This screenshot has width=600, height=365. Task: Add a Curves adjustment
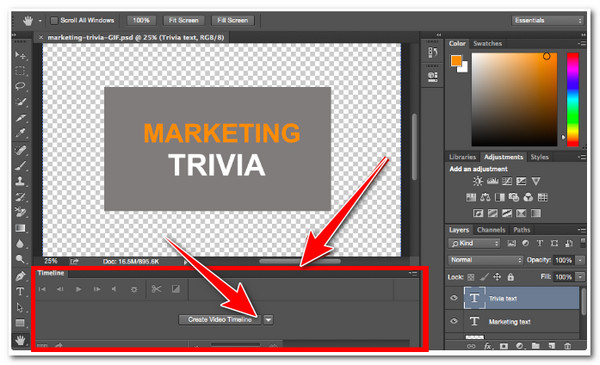click(507, 181)
